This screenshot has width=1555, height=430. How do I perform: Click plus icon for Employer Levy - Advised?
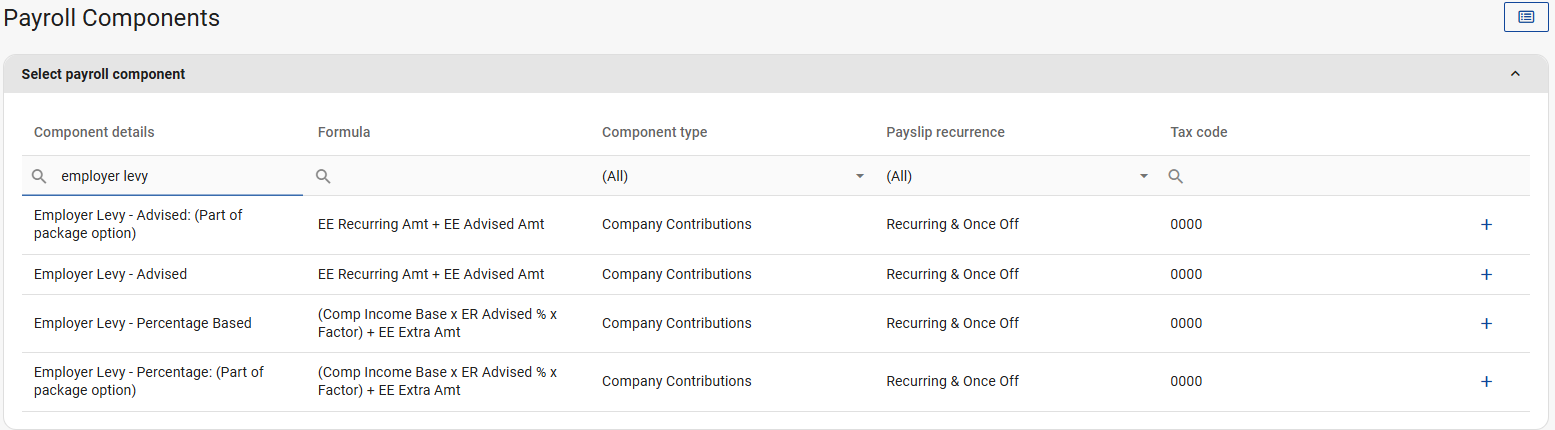coord(1485,275)
